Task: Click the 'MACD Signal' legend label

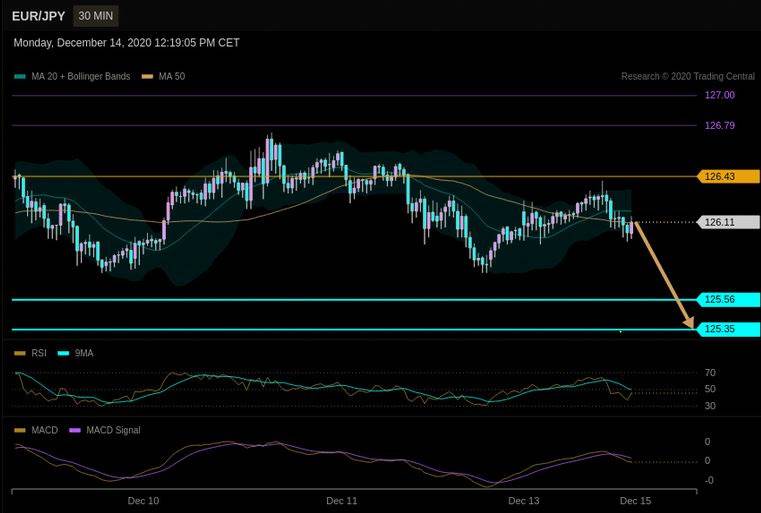Action: point(113,430)
